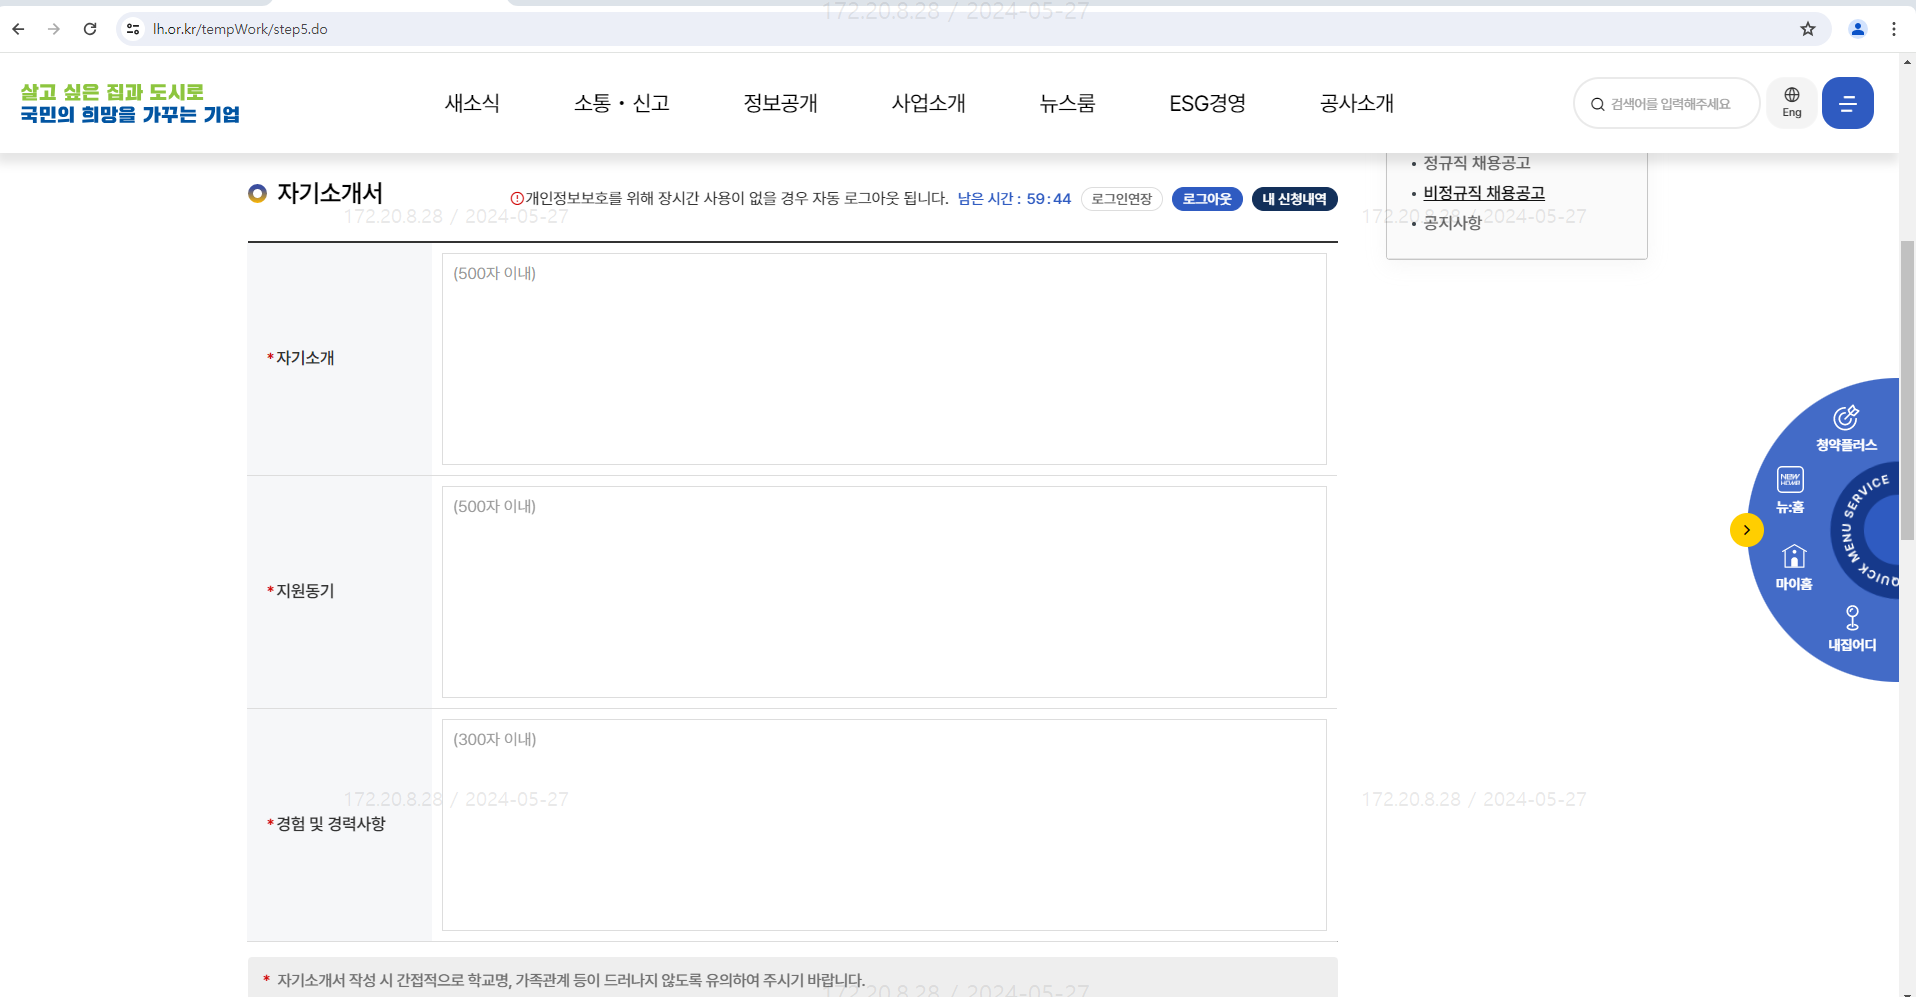The height and width of the screenshot is (997, 1916).
Task: Reload the page with refresh icon
Action: (90, 29)
